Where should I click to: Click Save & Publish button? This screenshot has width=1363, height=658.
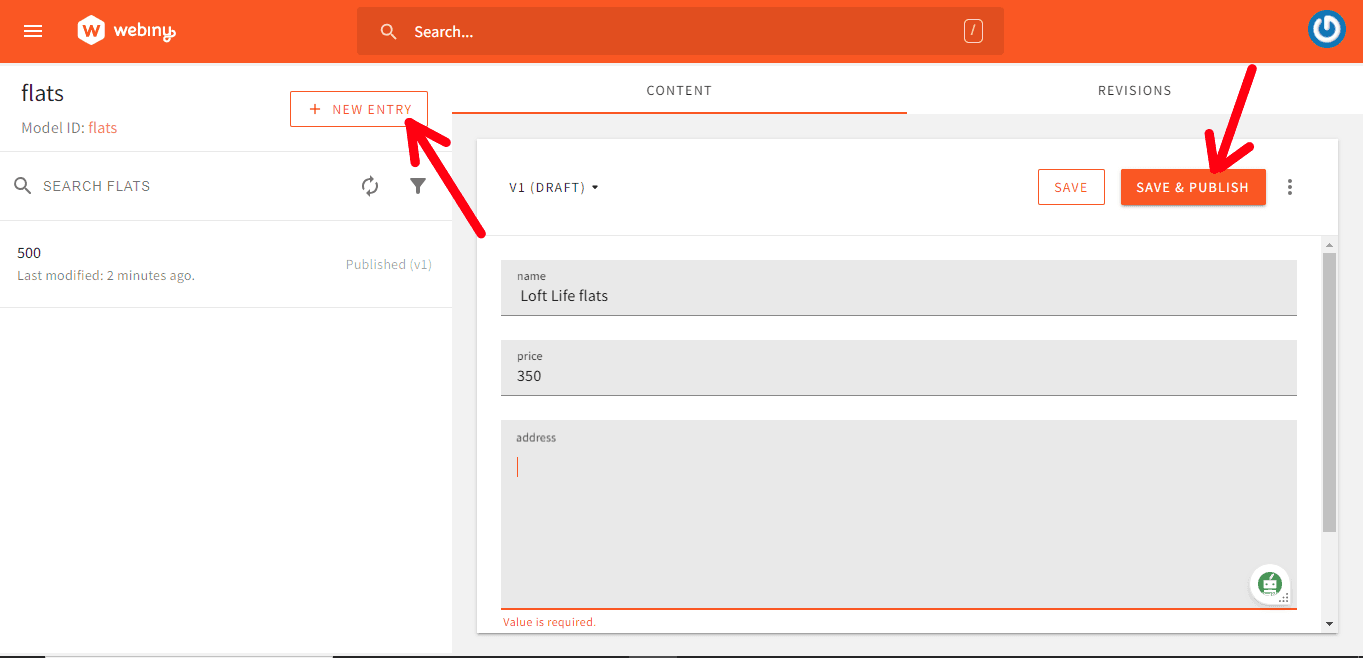1192,187
